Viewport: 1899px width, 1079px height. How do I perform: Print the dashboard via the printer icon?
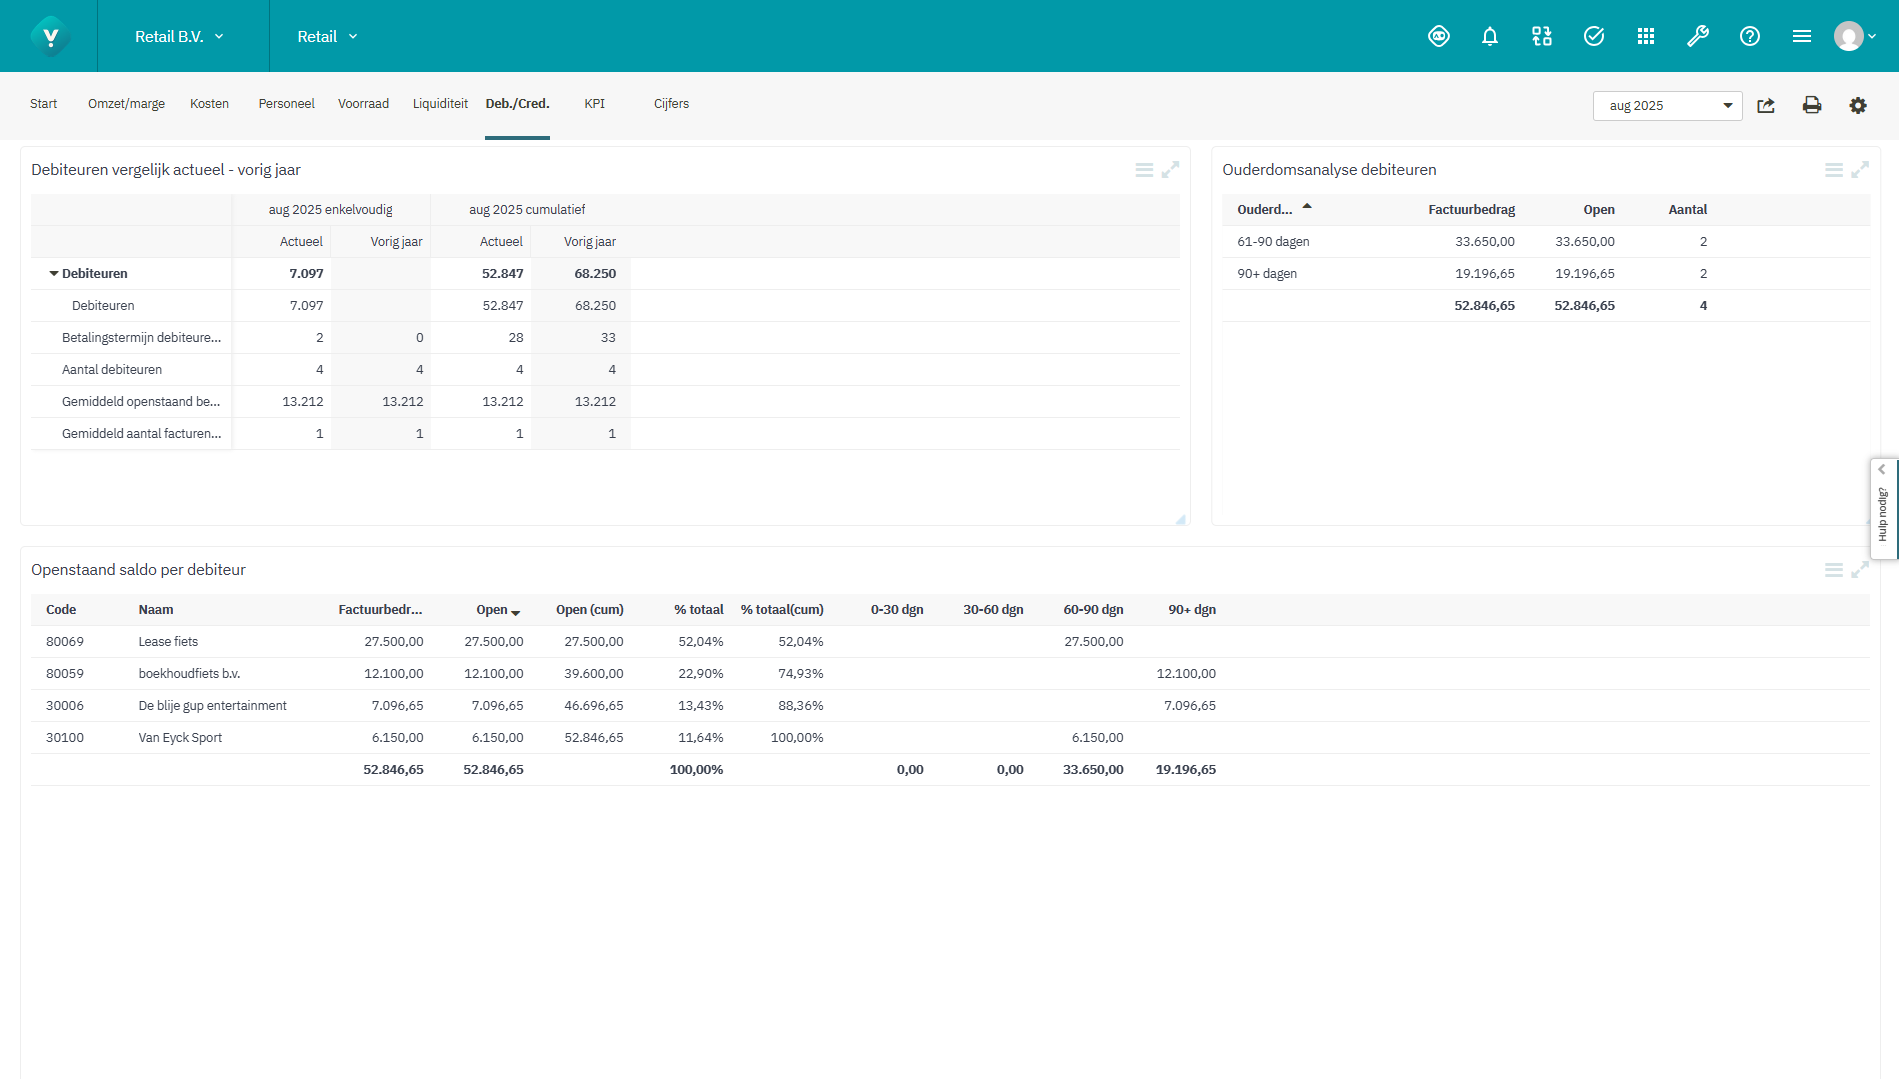pos(1812,105)
